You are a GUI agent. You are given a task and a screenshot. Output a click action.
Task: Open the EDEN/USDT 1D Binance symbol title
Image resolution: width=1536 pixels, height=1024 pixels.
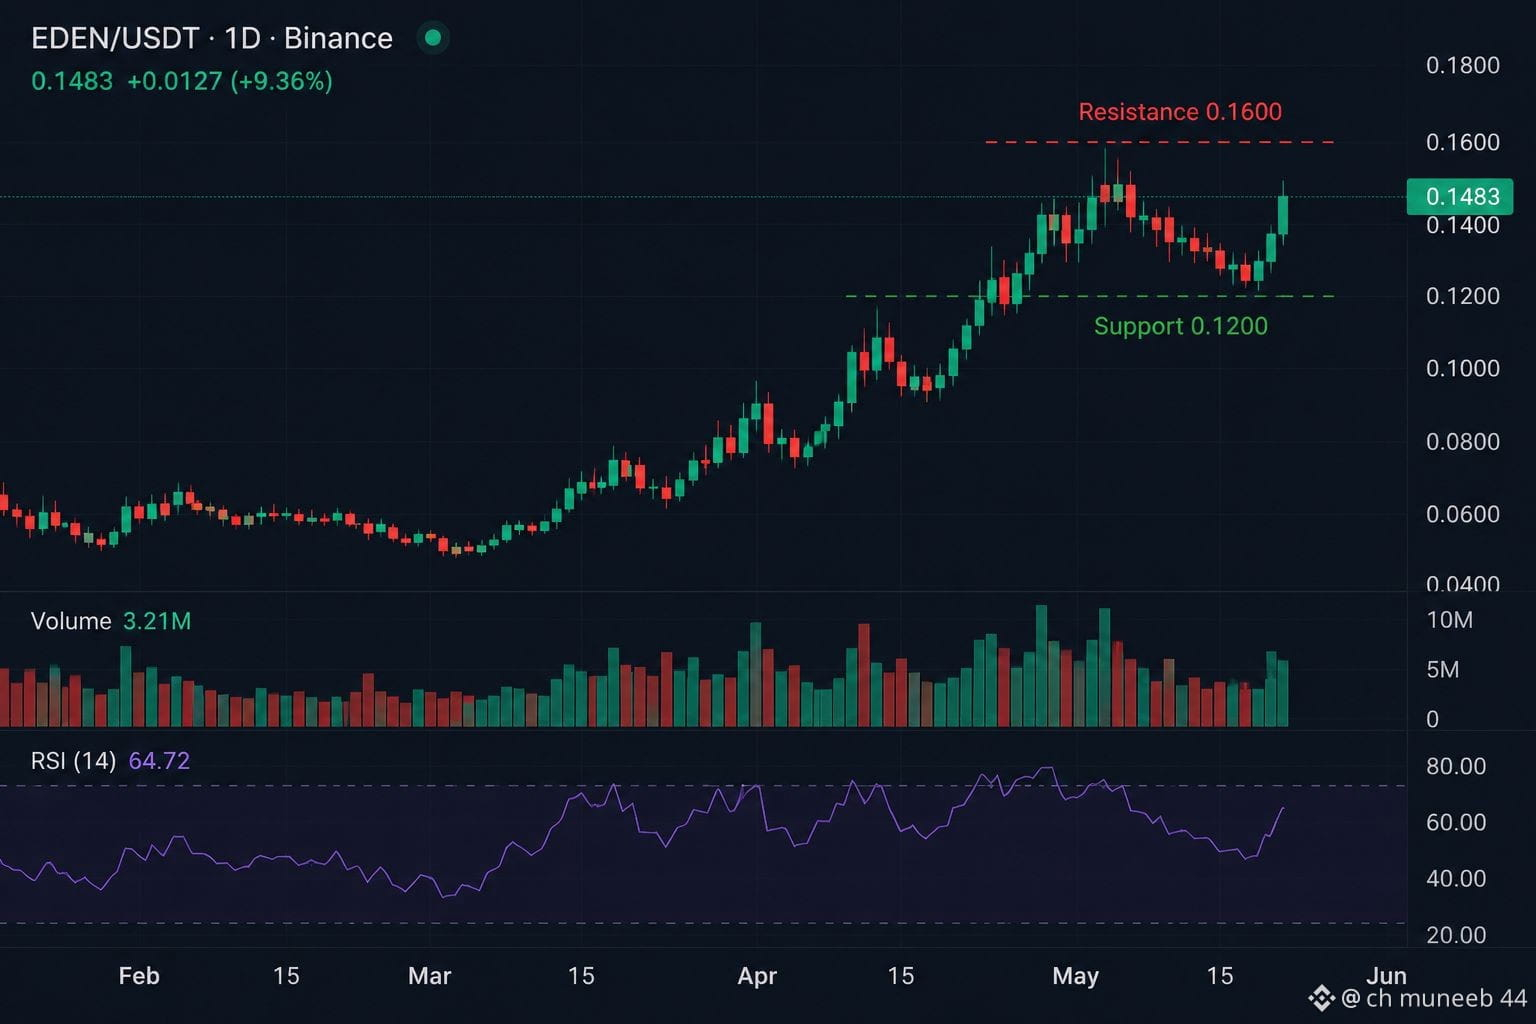click(x=212, y=38)
